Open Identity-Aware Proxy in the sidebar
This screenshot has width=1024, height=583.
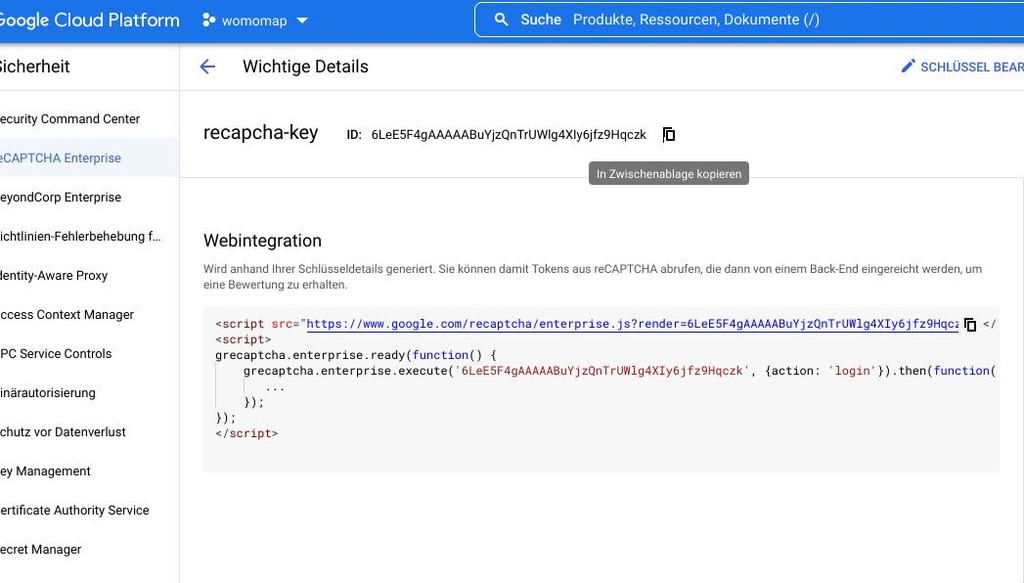(54, 276)
